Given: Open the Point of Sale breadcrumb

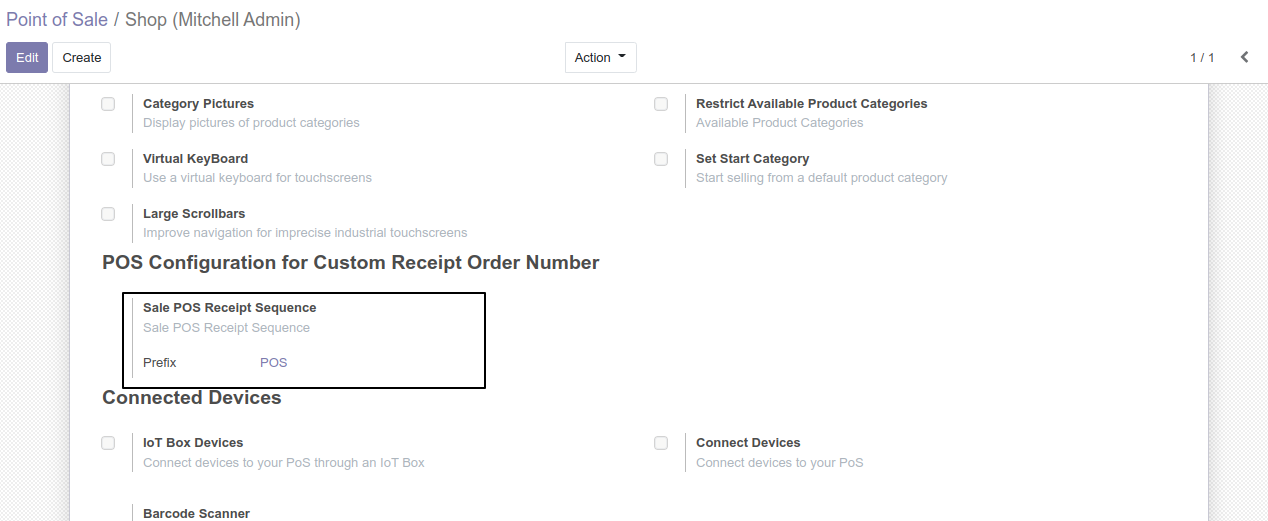Looking at the screenshot, I should coord(57,19).
